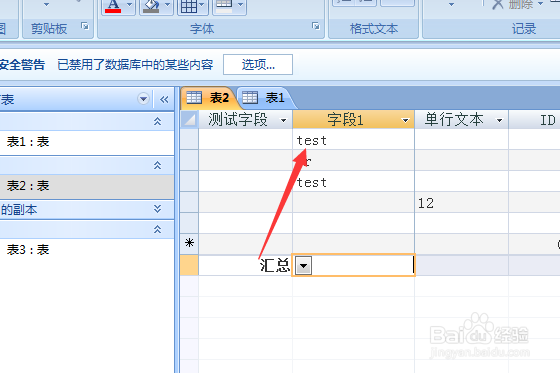Click the alternate row color icon

[x=225, y=6]
